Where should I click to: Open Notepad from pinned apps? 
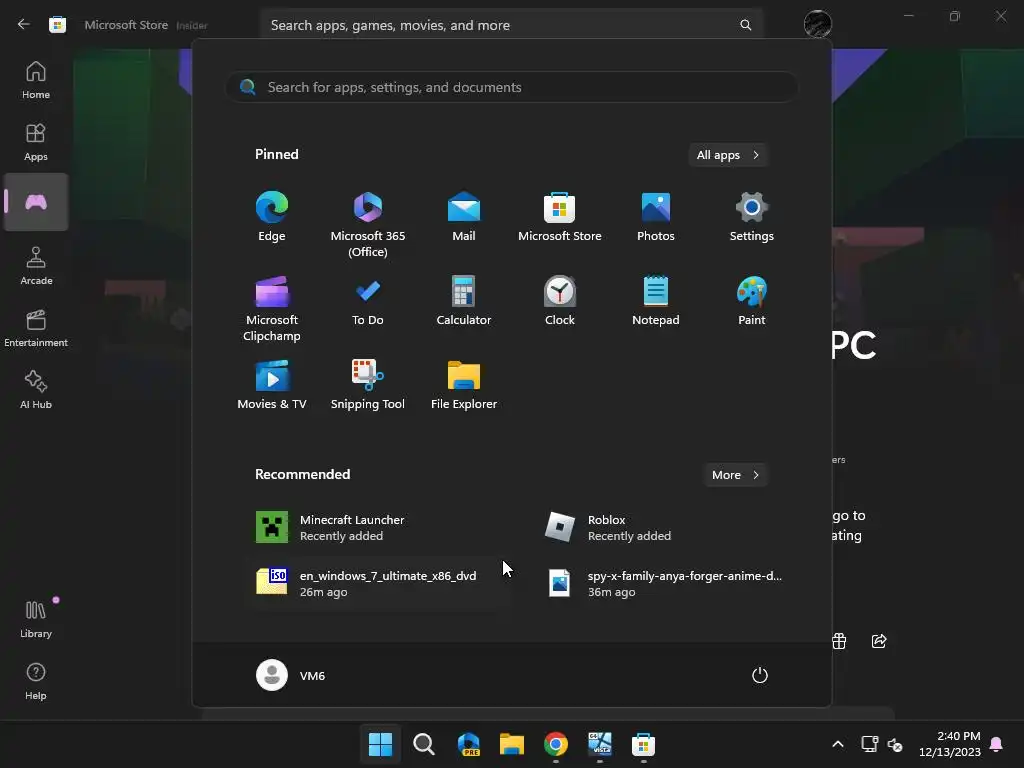[x=656, y=300]
